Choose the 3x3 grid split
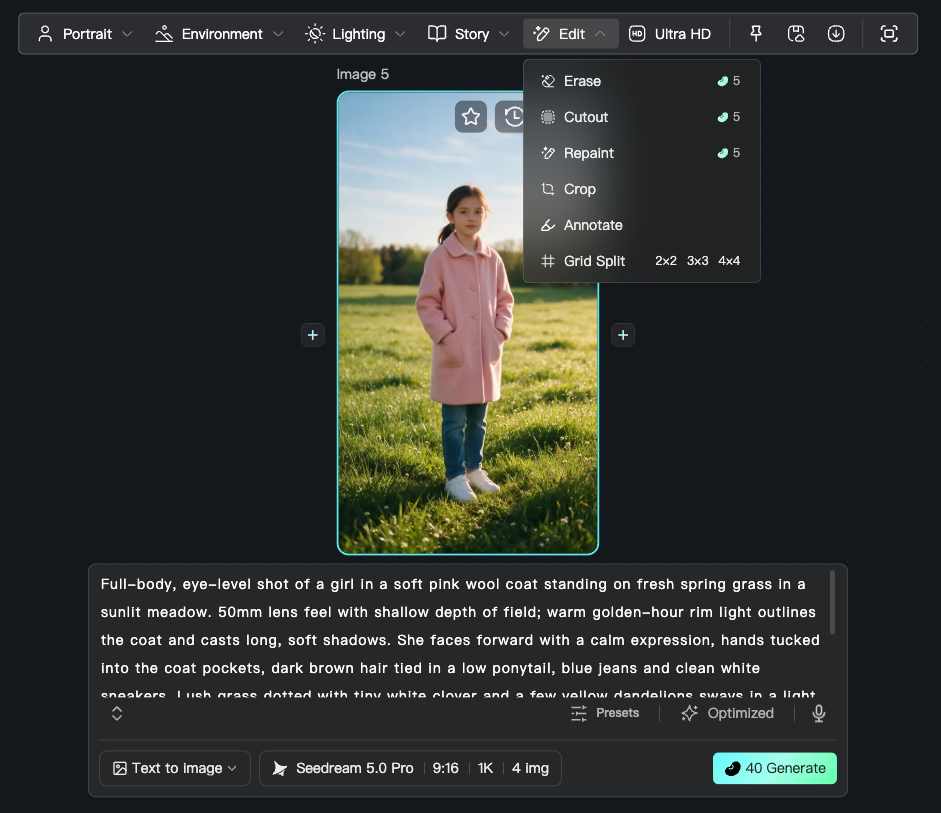Viewport: 941px width, 813px height. coord(697,261)
